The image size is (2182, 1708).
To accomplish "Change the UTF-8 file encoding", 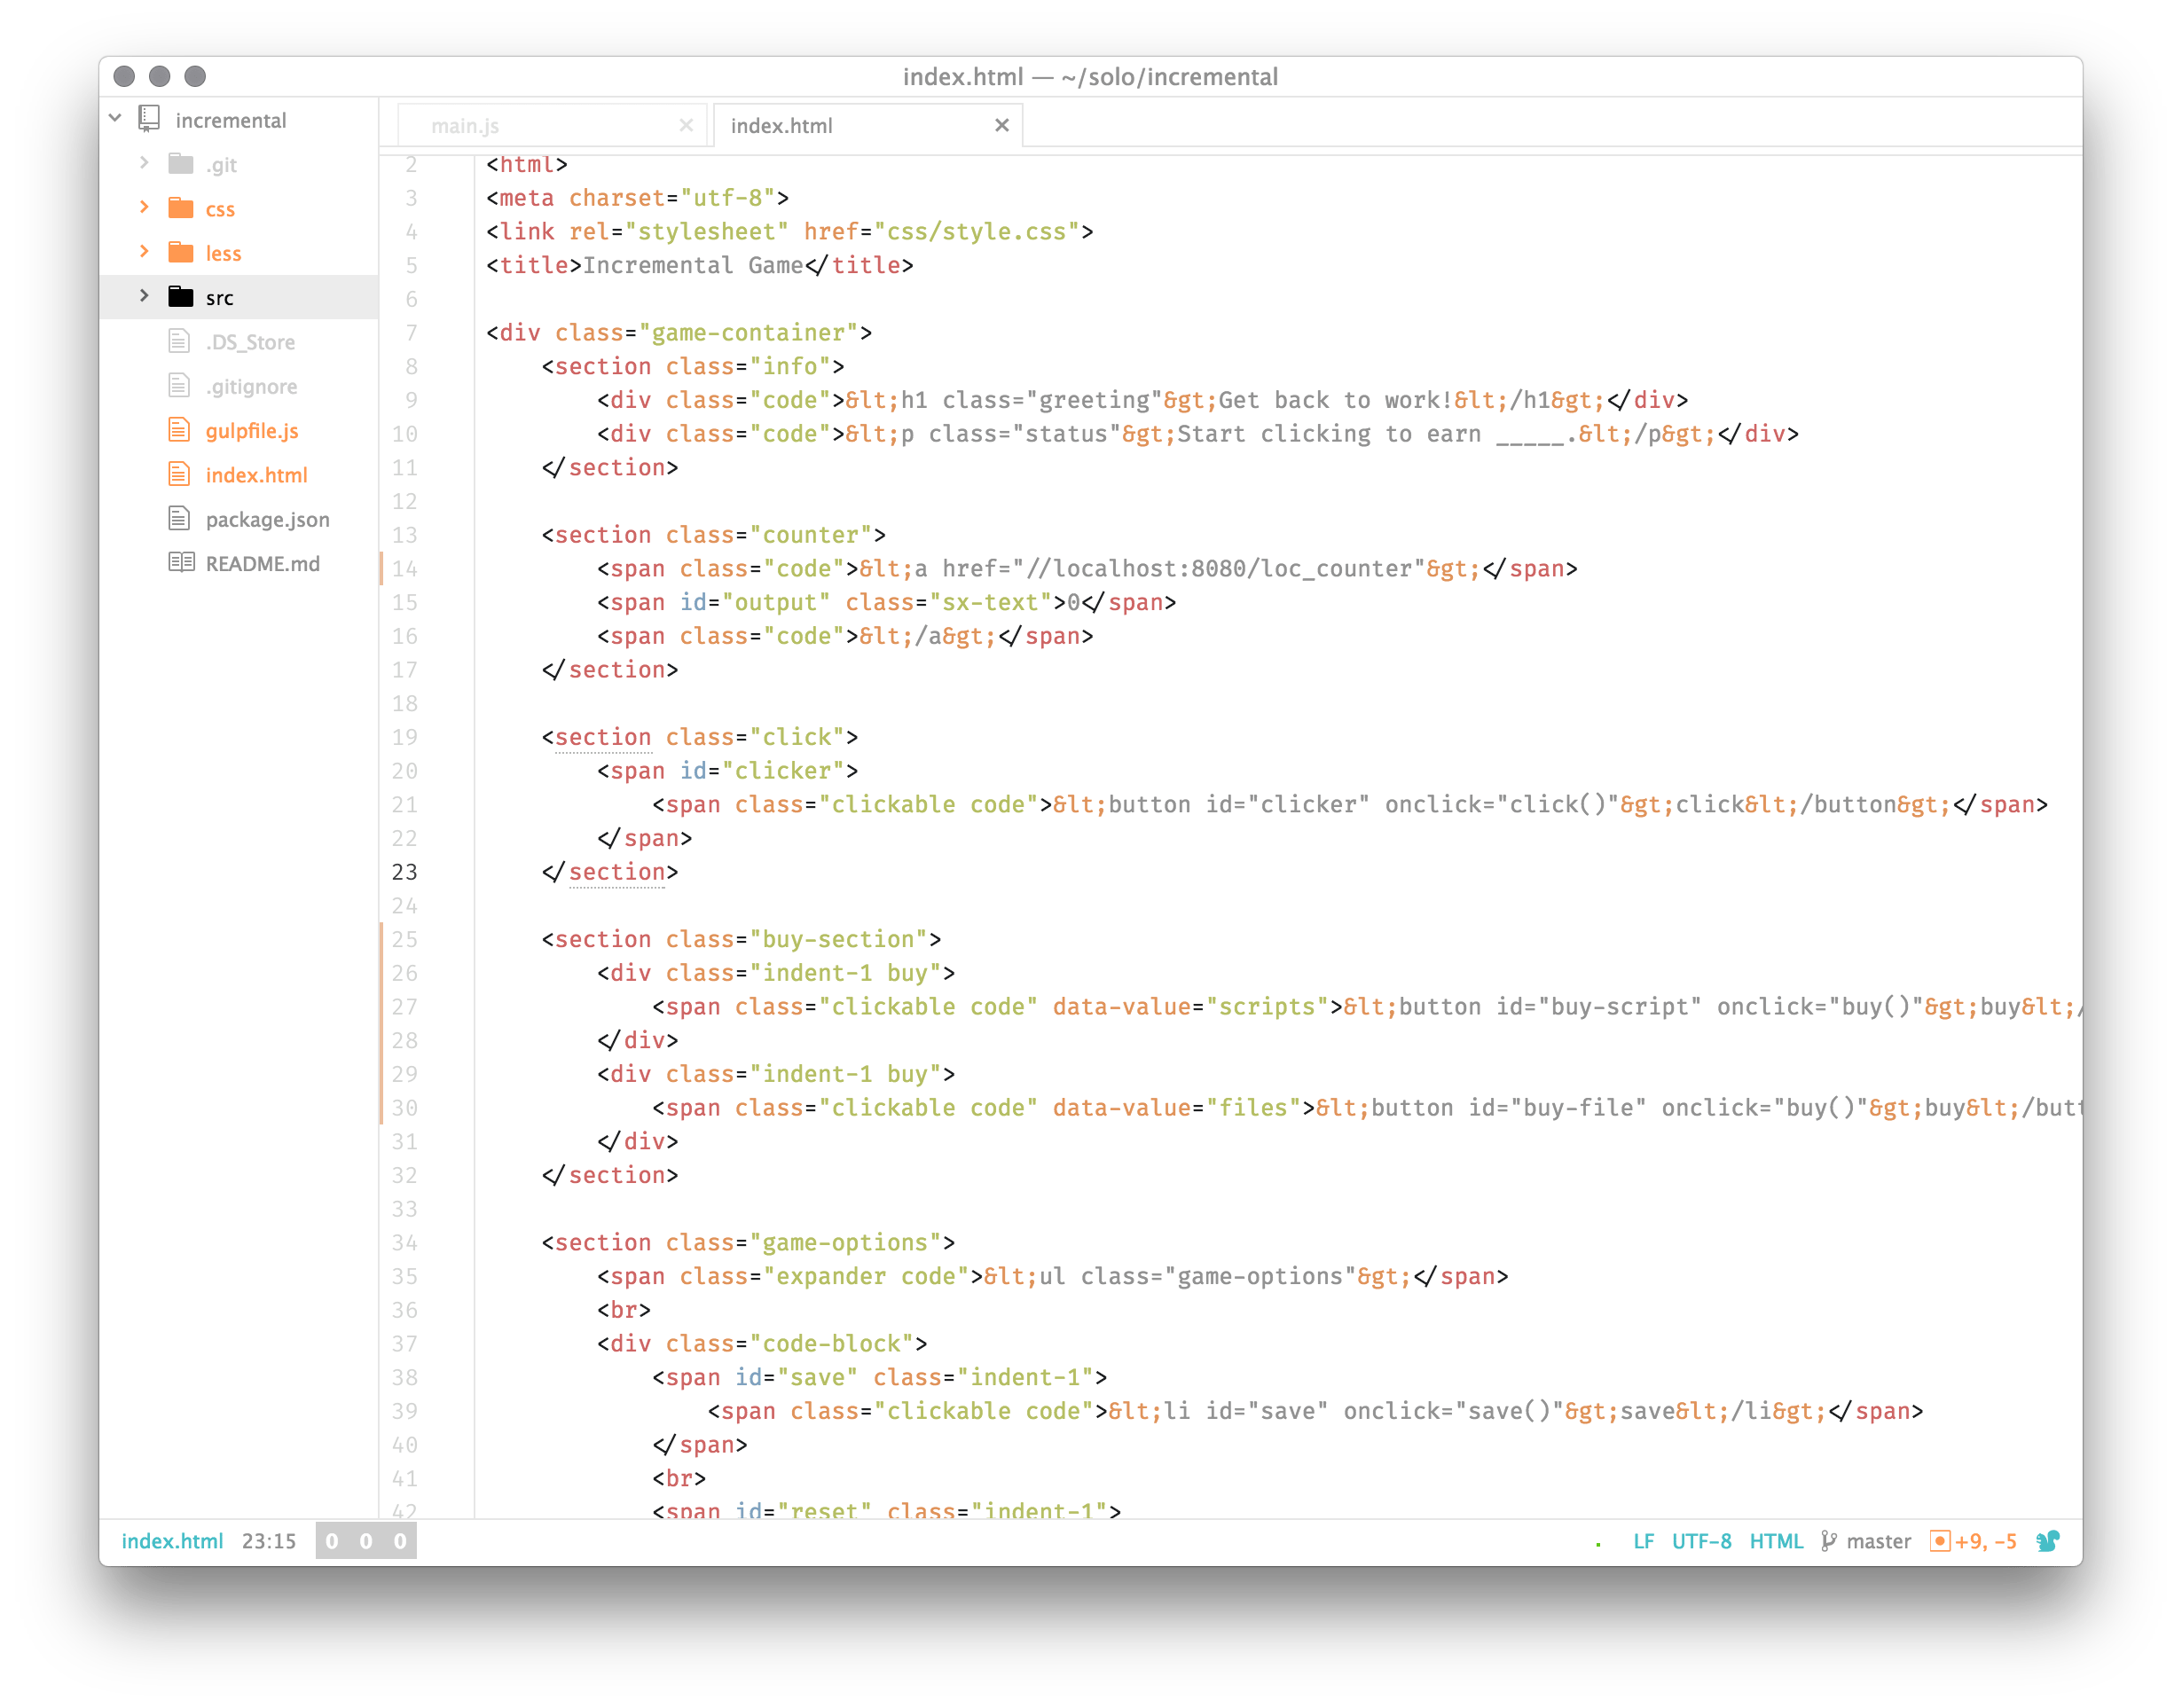I will (1701, 1541).
